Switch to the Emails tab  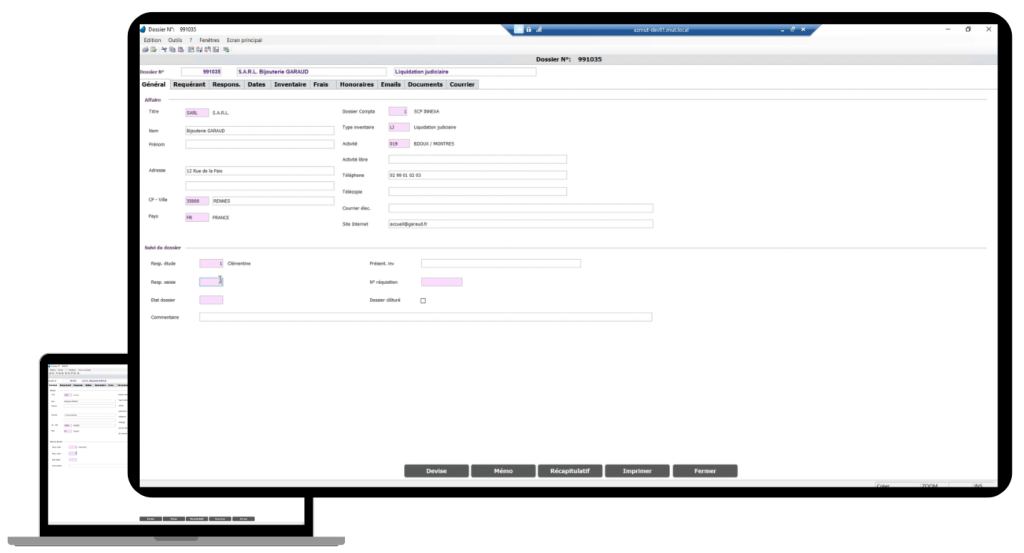tap(391, 84)
